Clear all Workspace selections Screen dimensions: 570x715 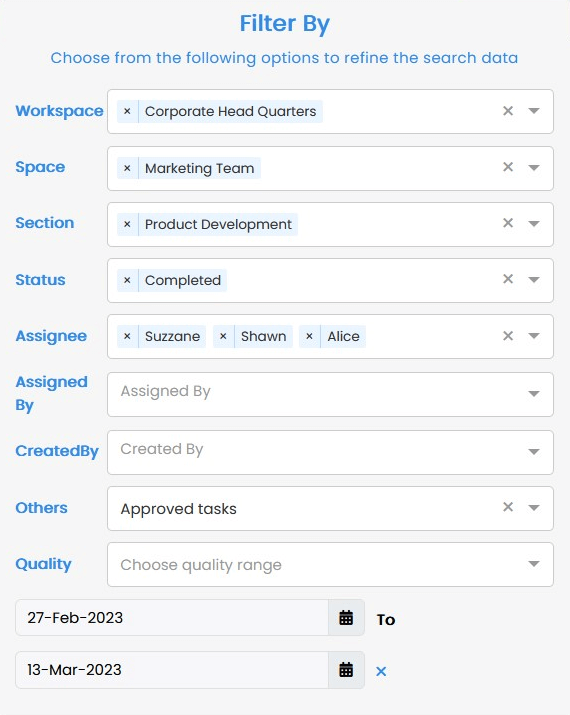tap(508, 111)
